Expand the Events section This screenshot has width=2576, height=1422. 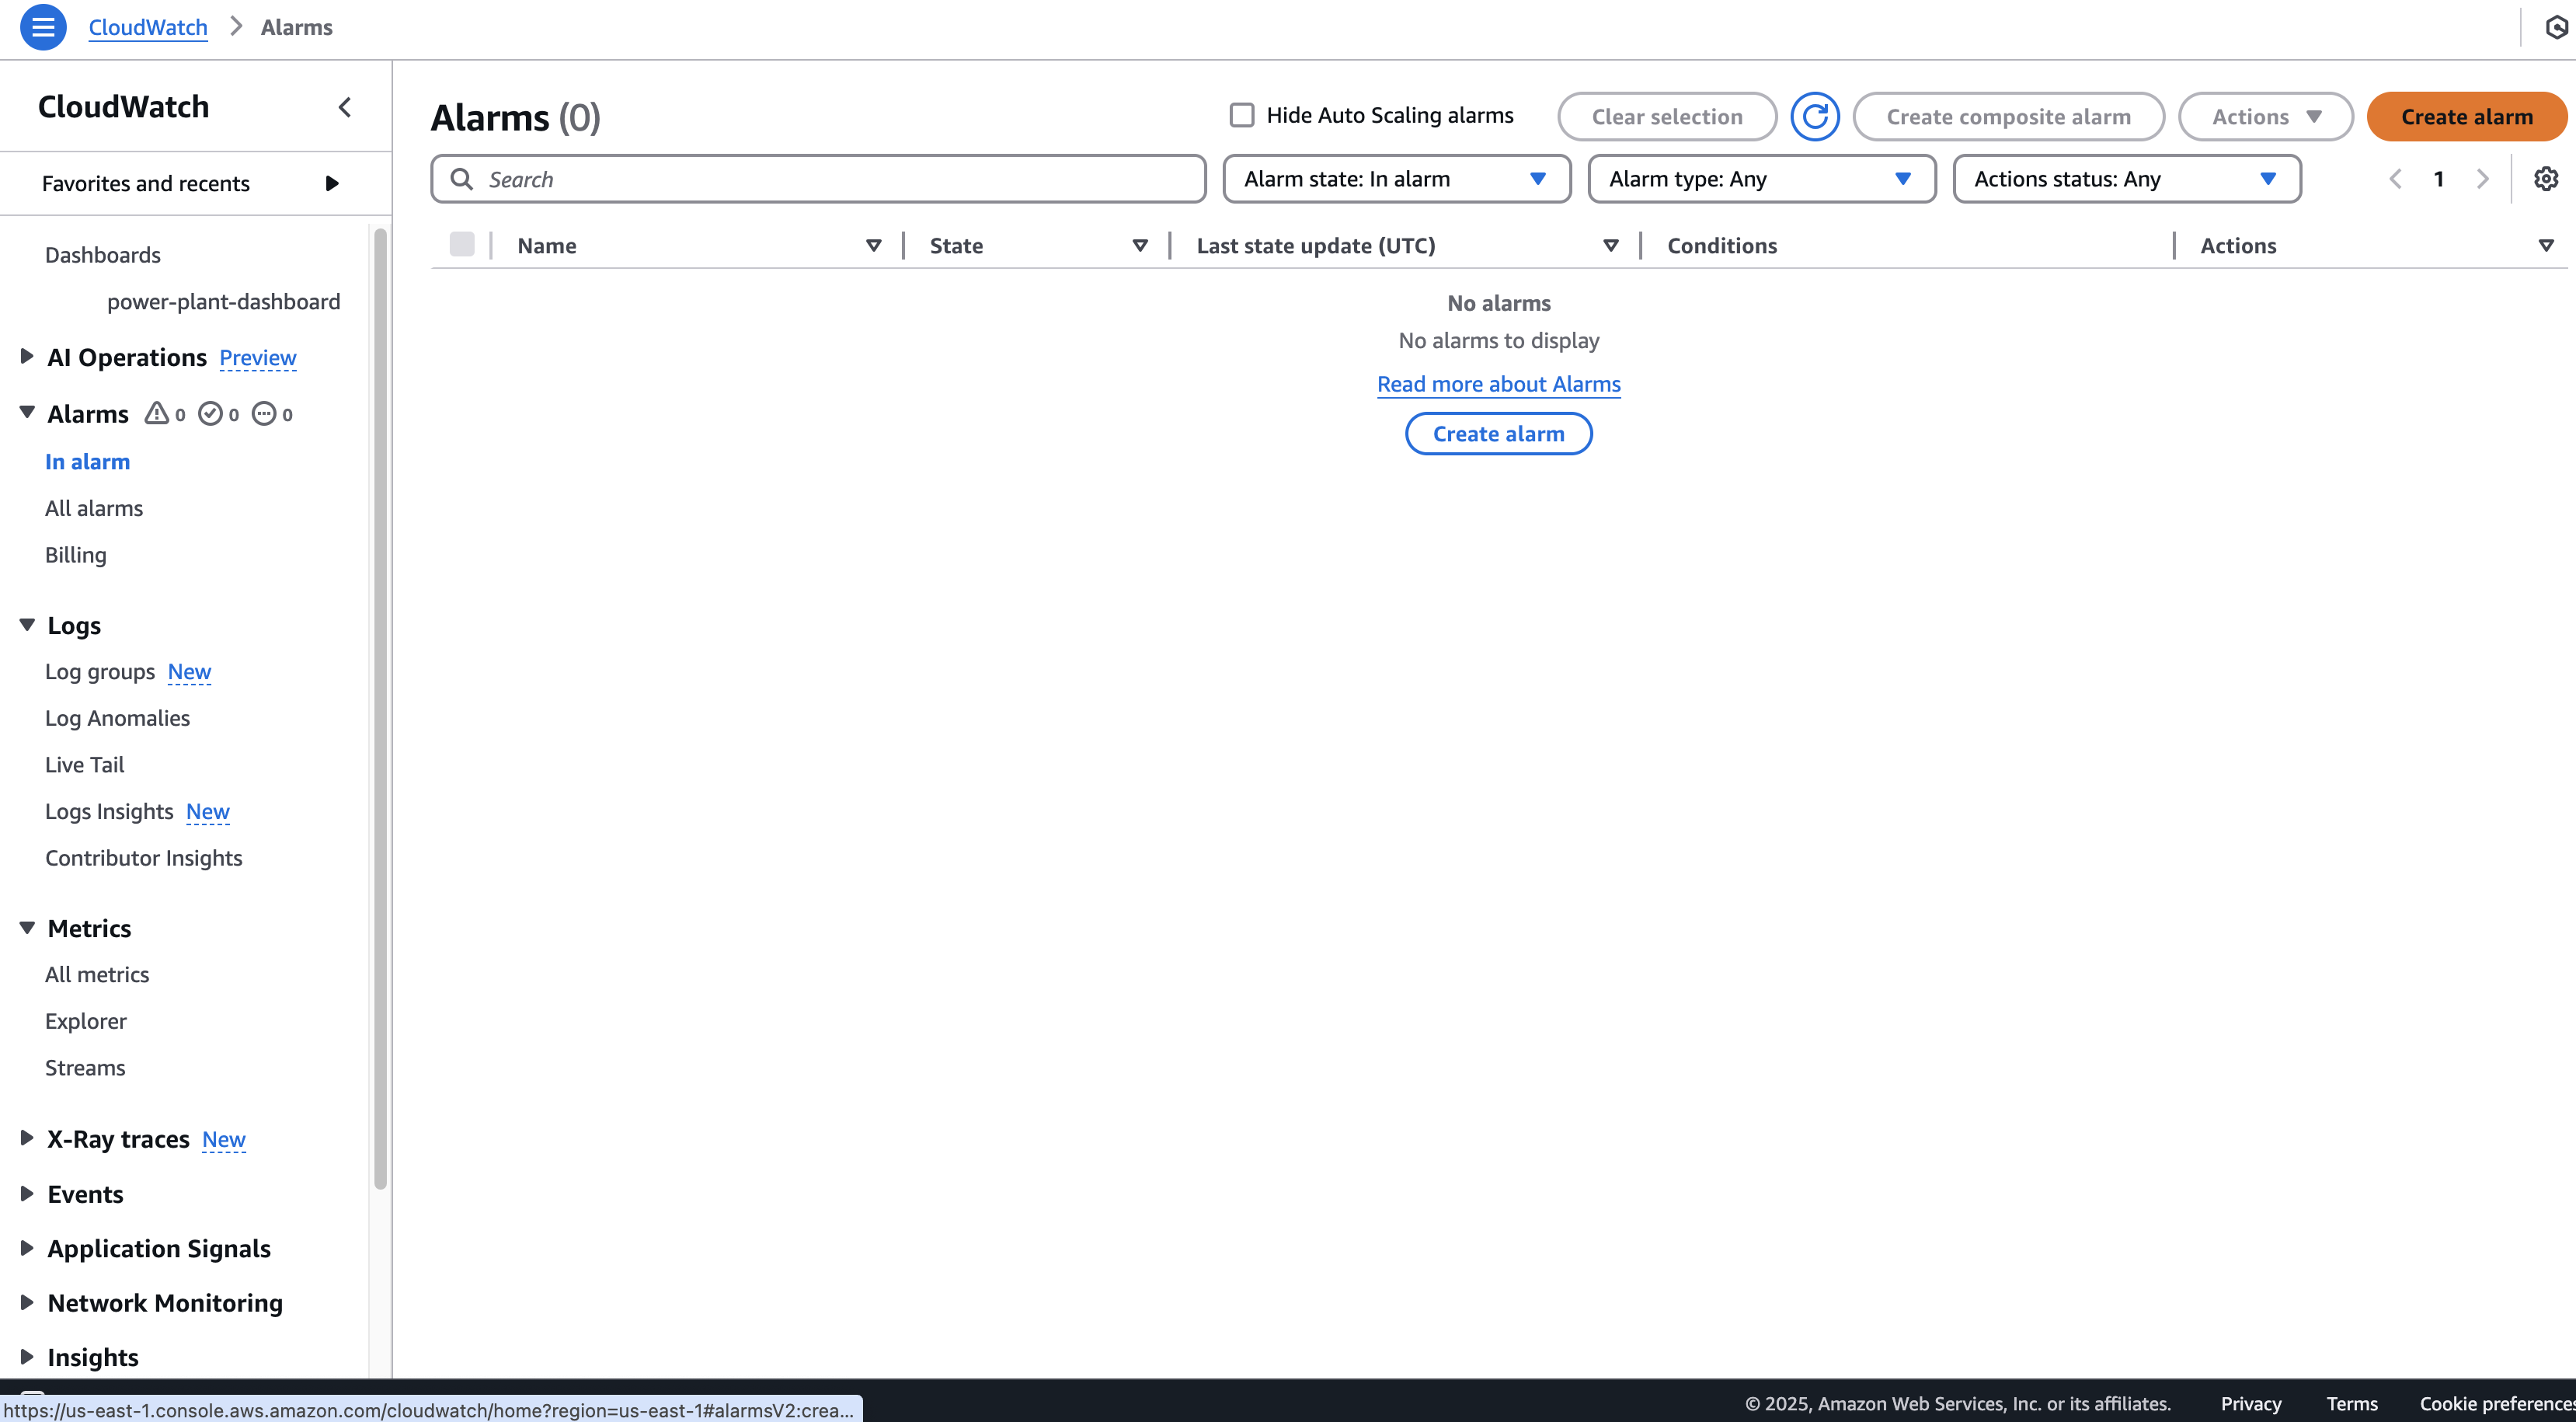click(27, 1194)
